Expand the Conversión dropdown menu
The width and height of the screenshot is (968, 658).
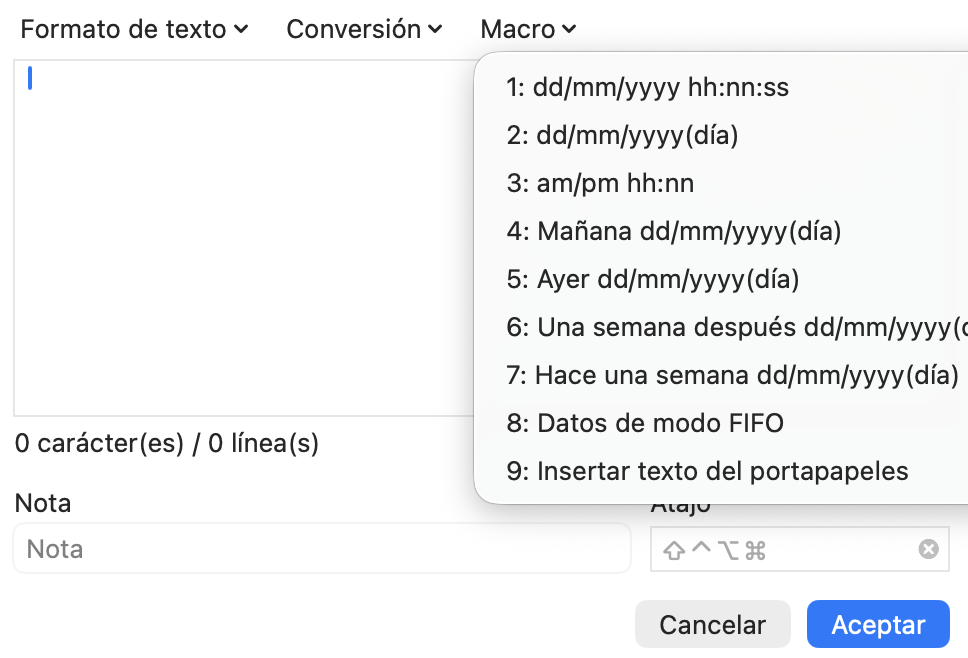pos(364,29)
